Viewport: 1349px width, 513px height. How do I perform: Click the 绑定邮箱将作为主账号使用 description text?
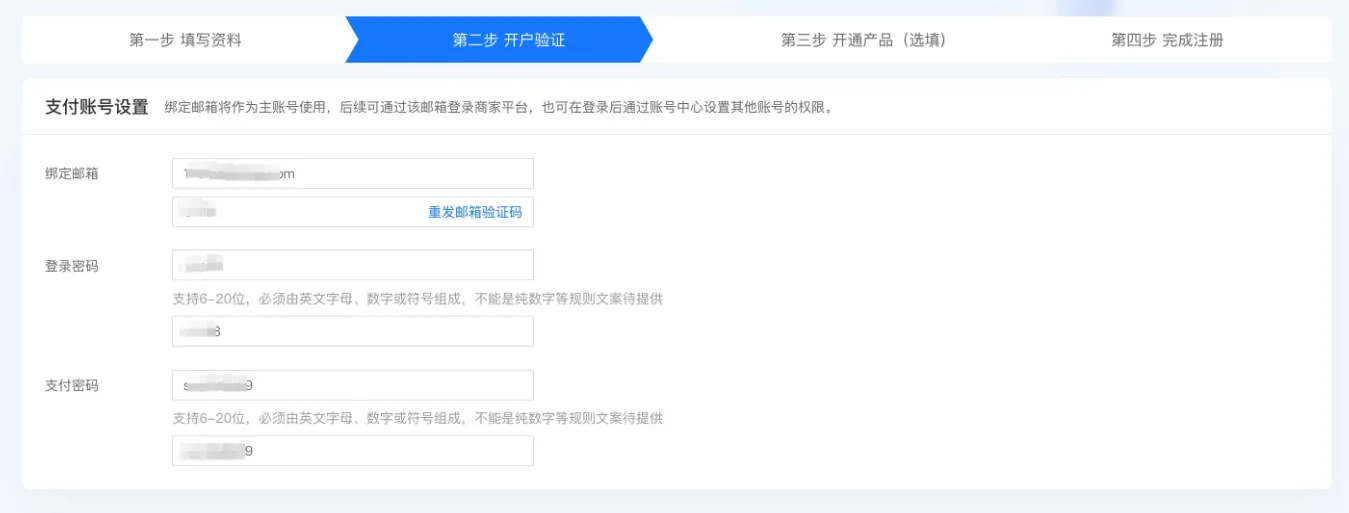(498, 108)
